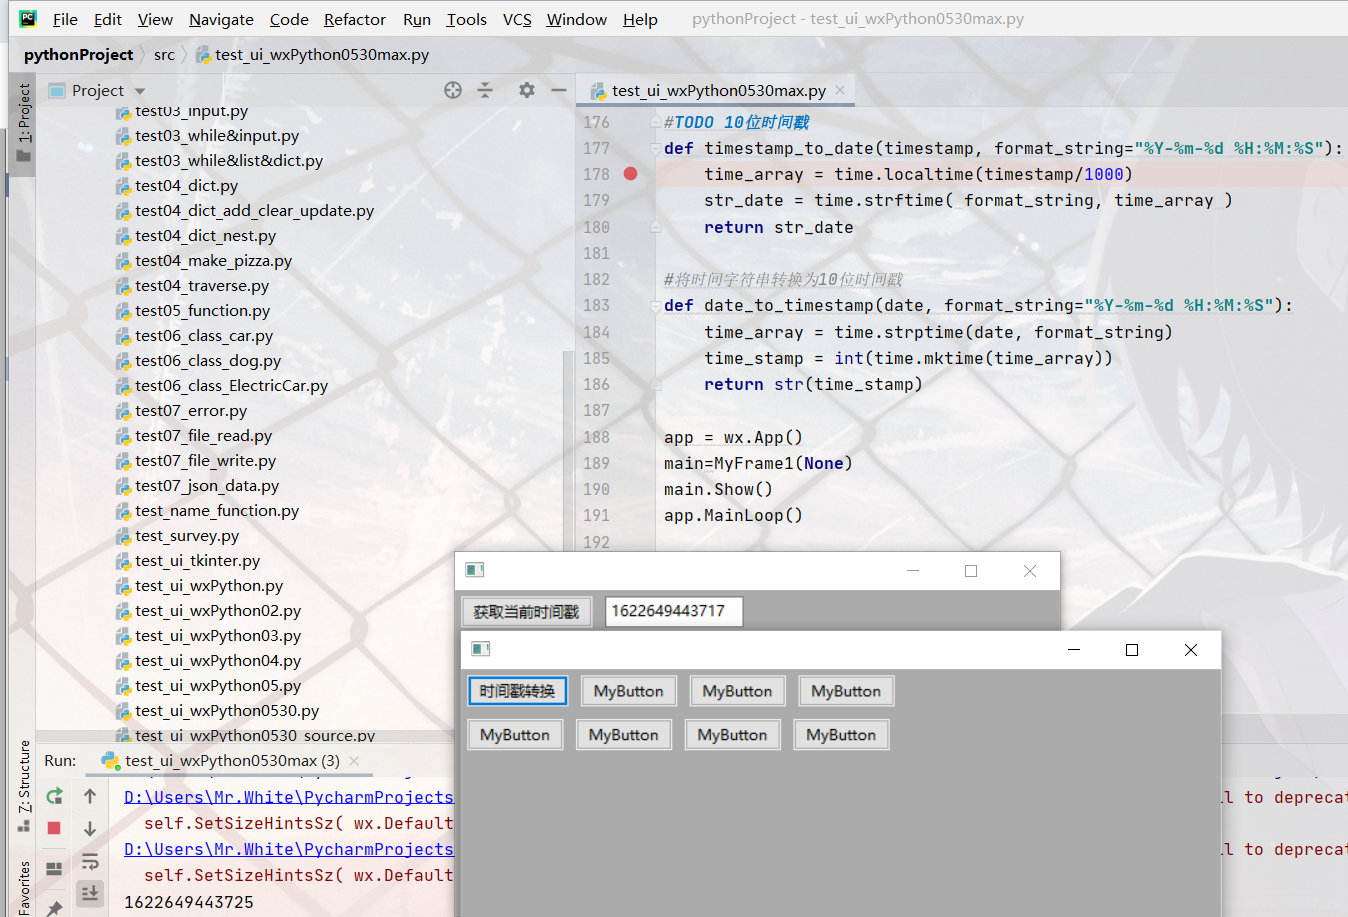The height and width of the screenshot is (917, 1348).
Task: Click the 时间戳转换 button
Action: point(517,691)
